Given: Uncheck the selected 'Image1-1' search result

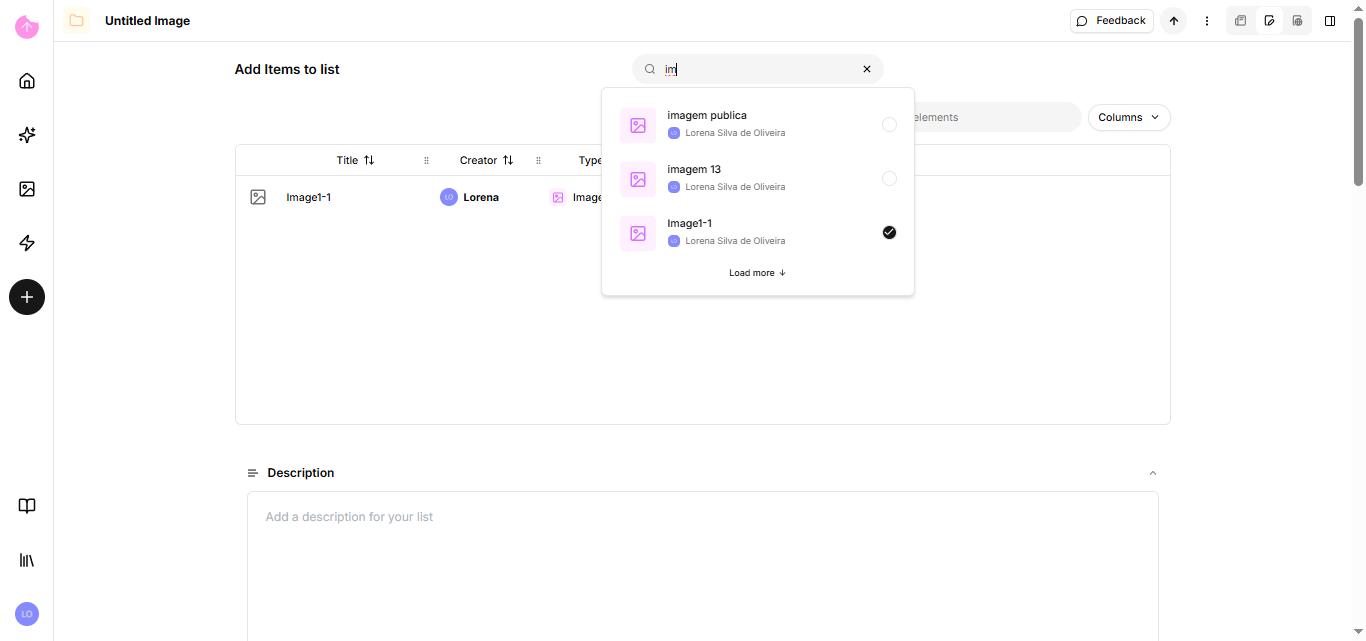Looking at the screenshot, I should click(x=889, y=233).
